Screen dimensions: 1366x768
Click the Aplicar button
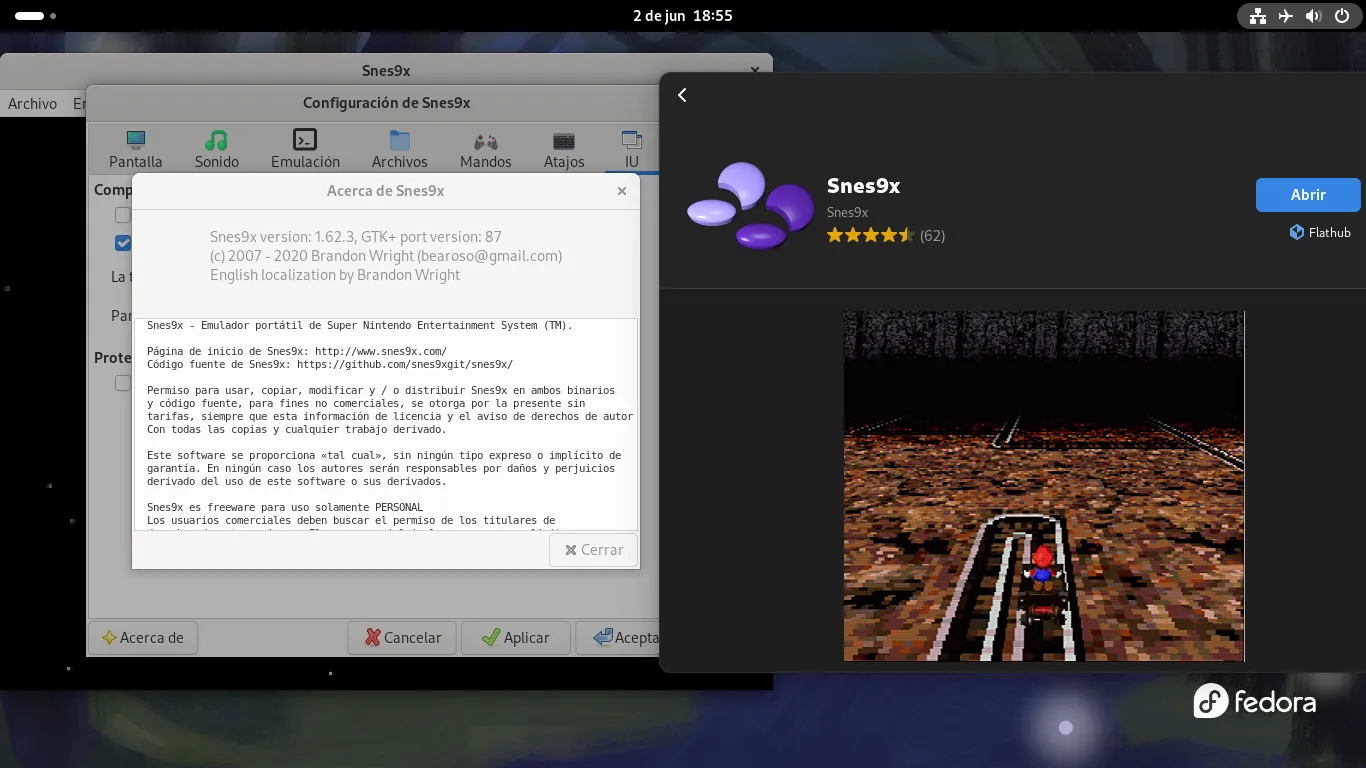pos(516,638)
